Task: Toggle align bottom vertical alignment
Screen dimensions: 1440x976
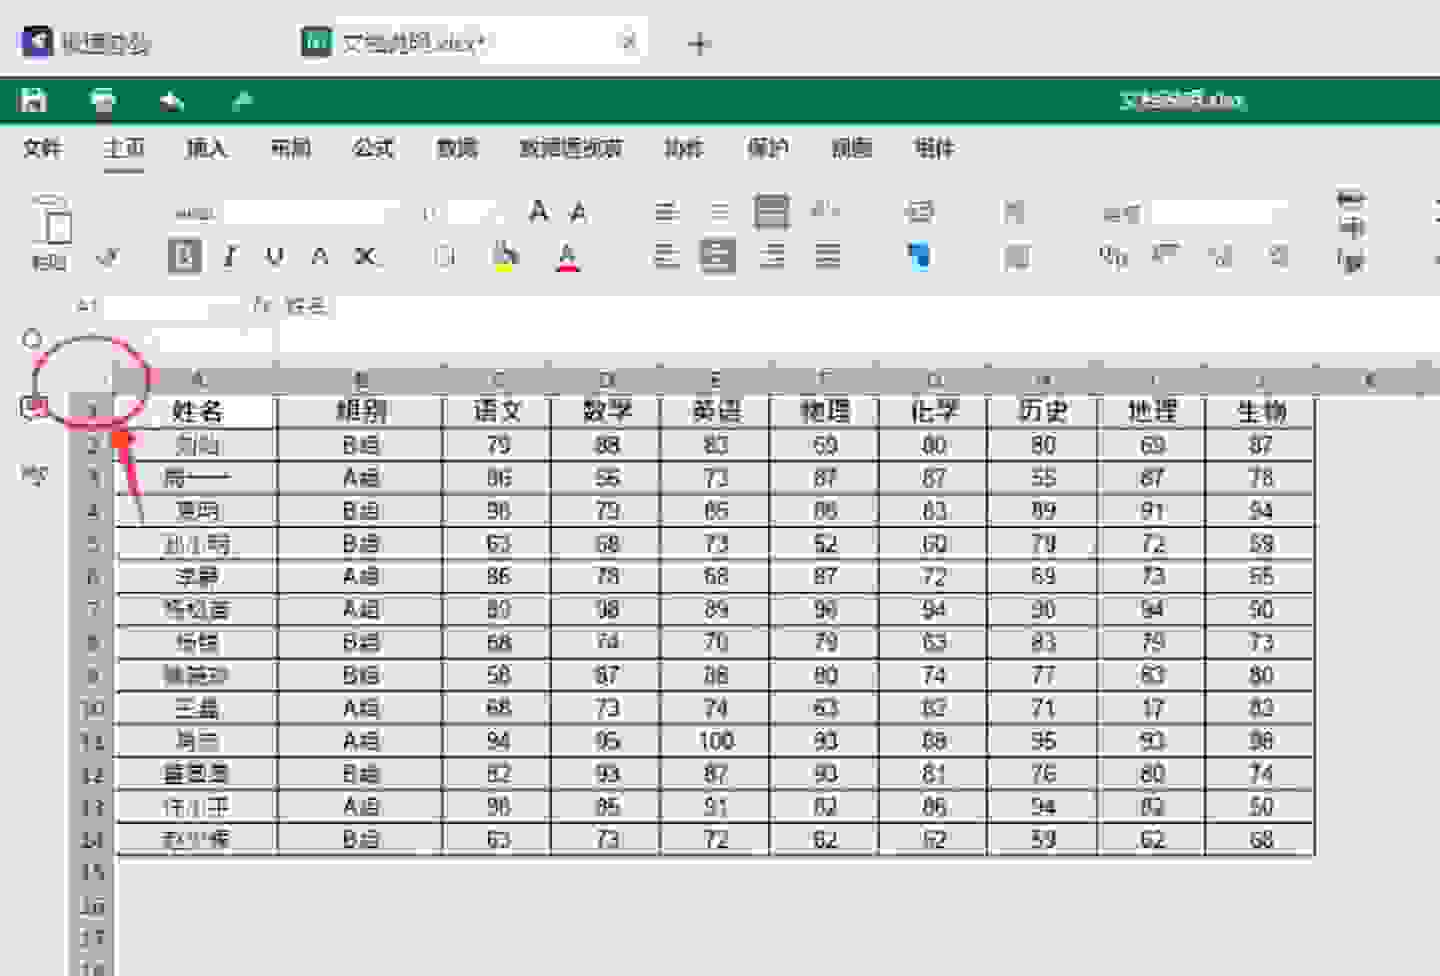Action: click(x=771, y=211)
